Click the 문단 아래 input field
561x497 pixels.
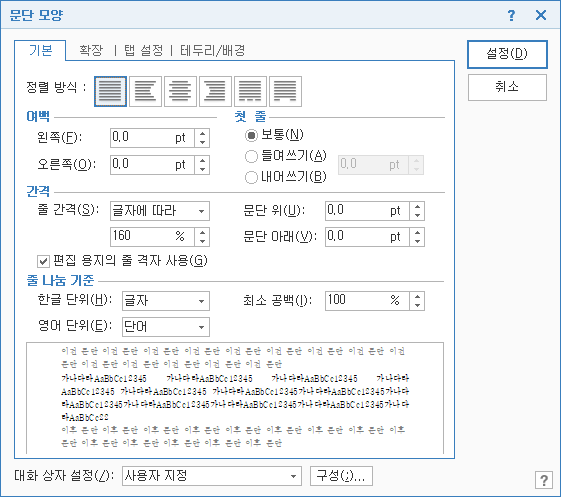pos(367,237)
